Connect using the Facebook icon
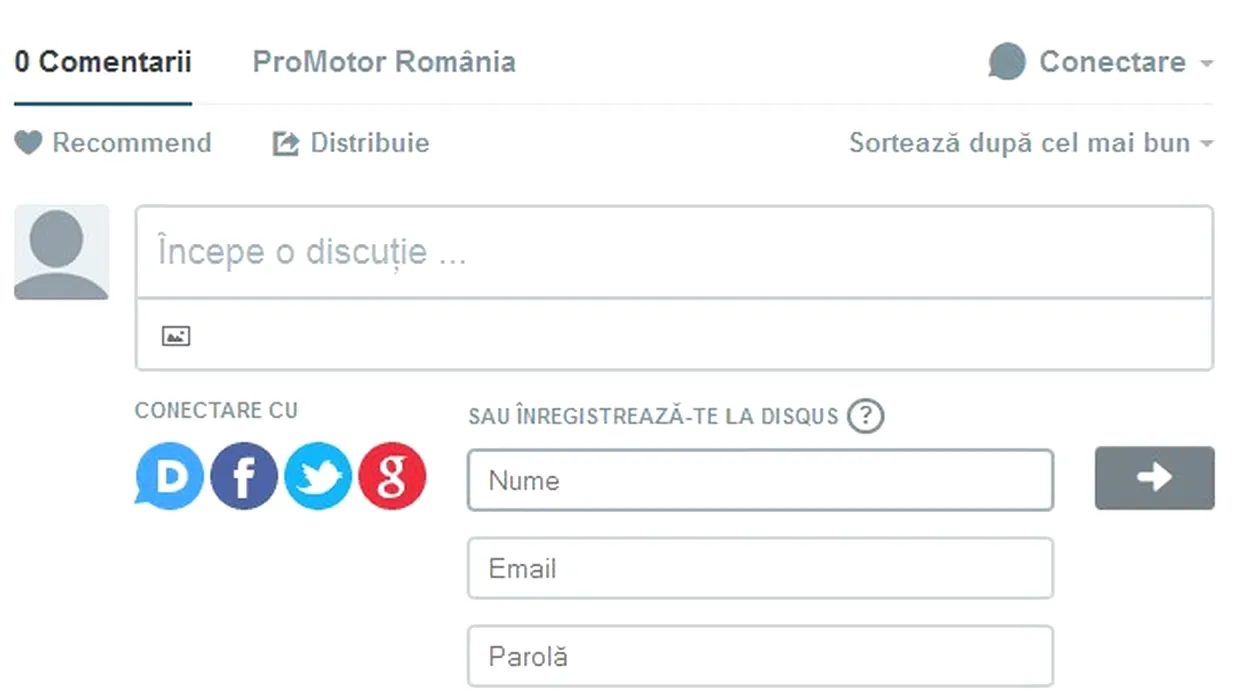This screenshot has width=1239, height=700. pyautogui.click(x=243, y=477)
